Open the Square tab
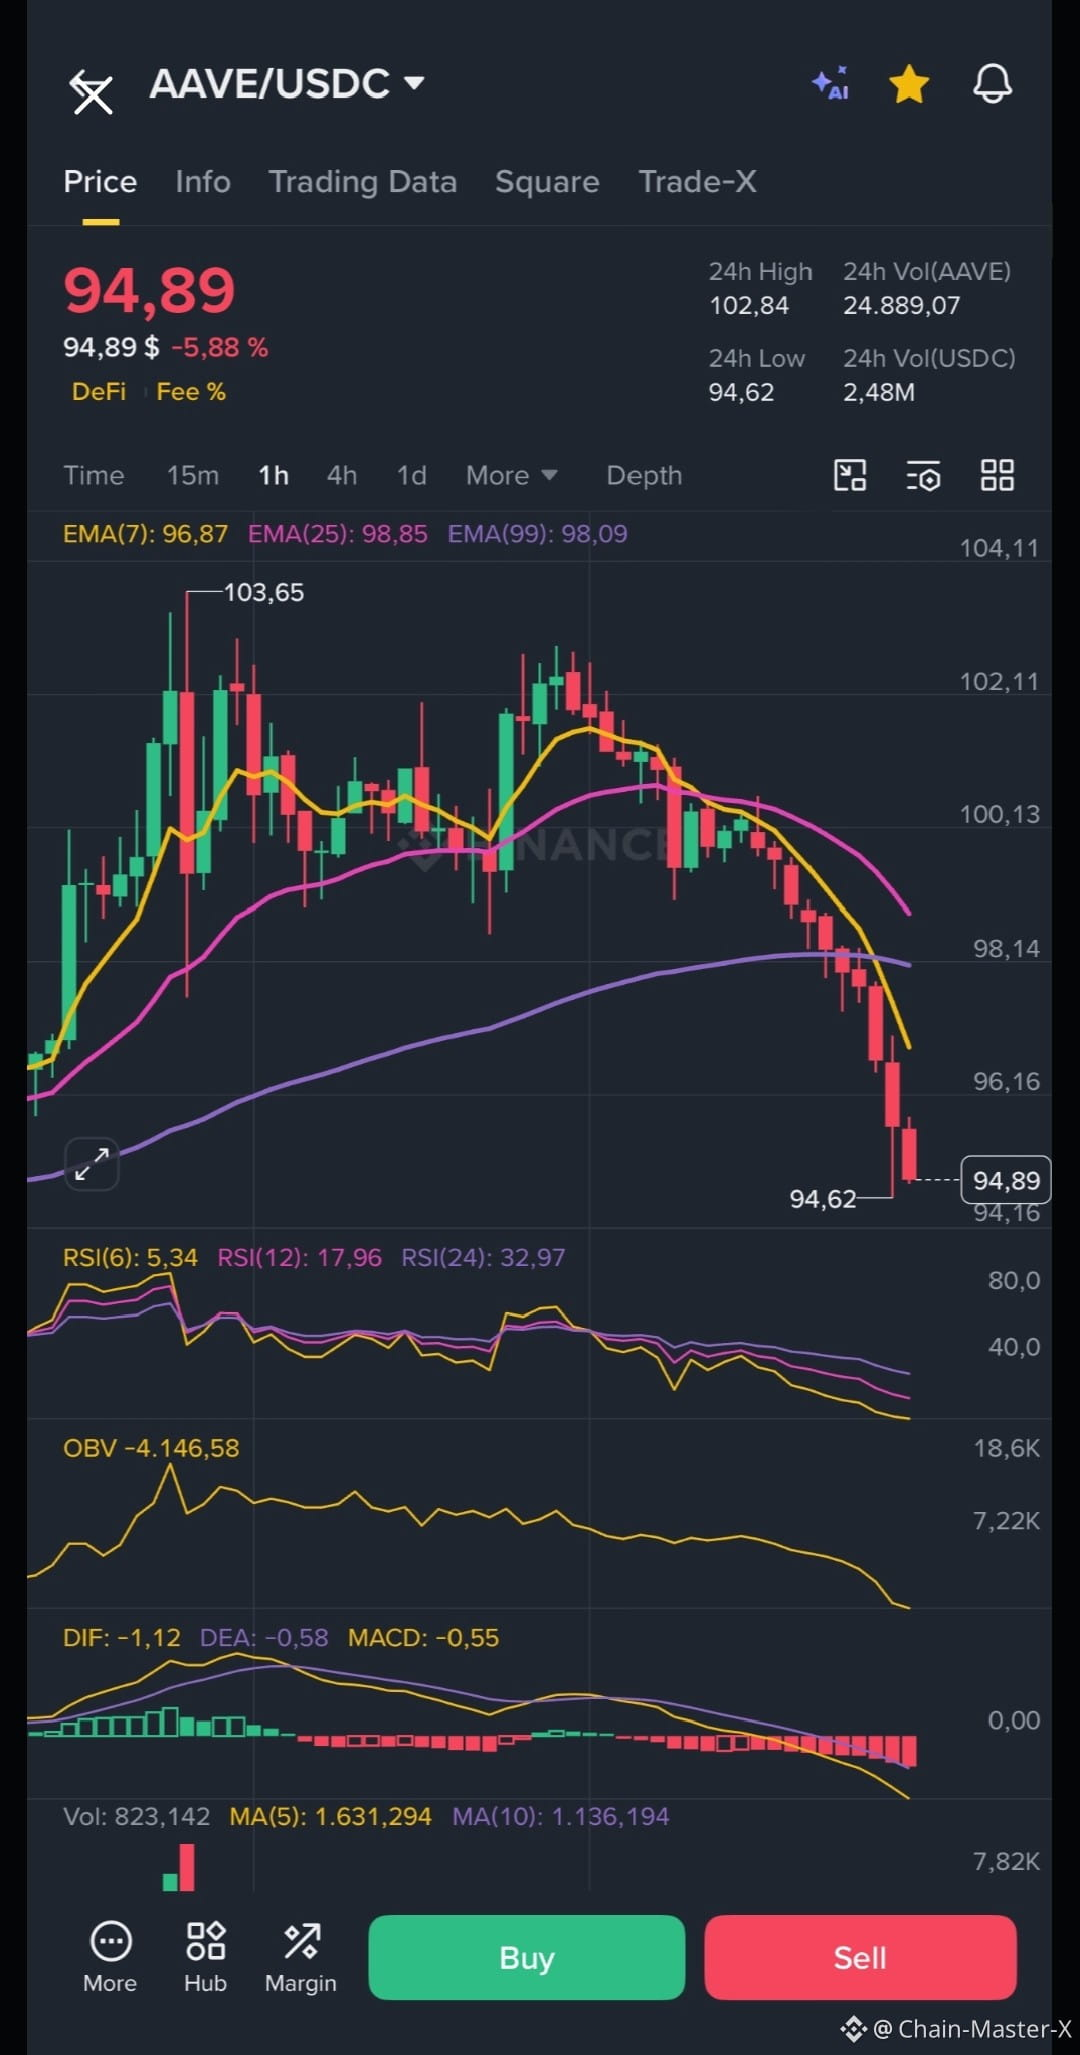This screenshot has width=1080, height=2055. (547, 182)
